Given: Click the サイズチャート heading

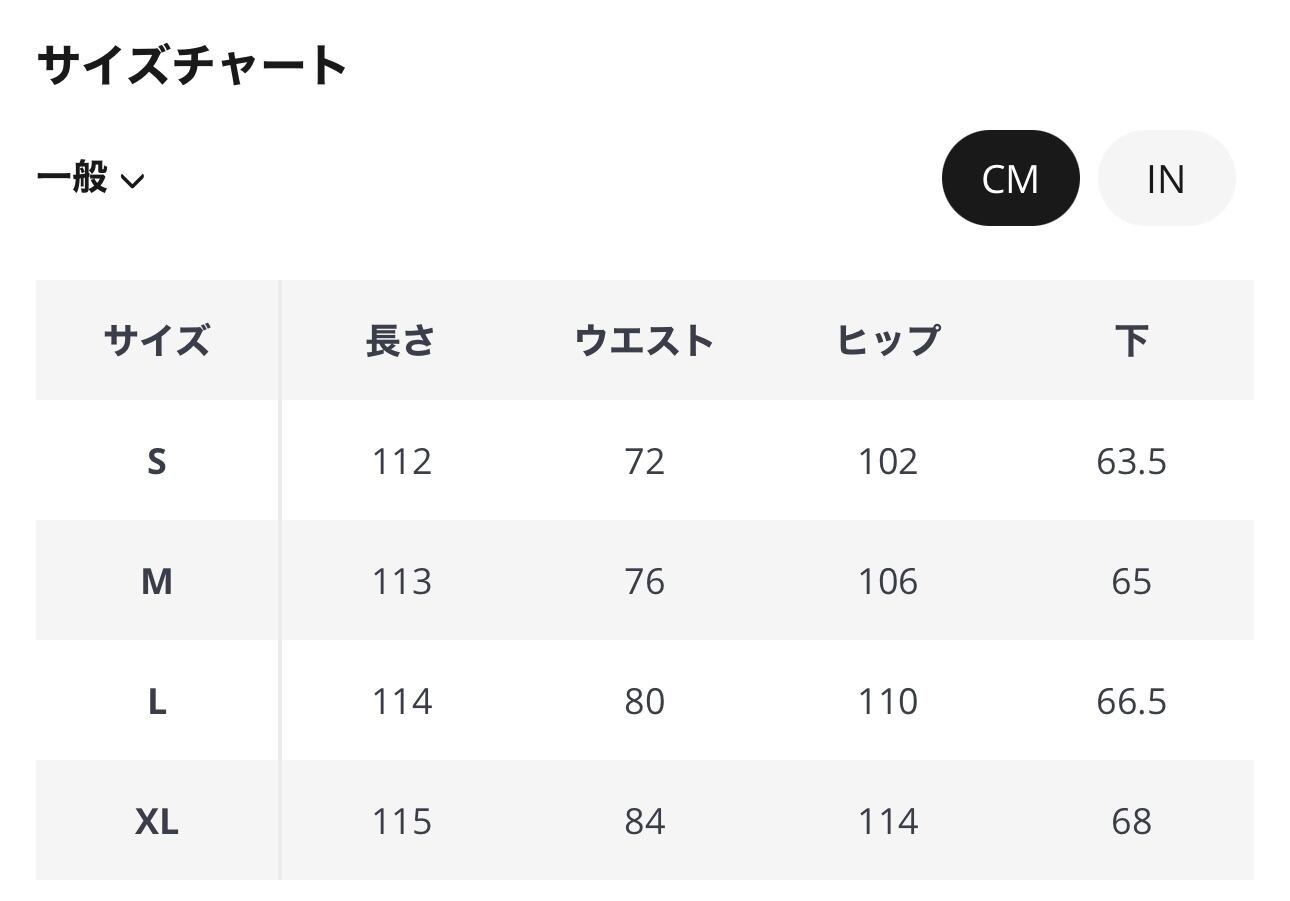Looking at the screenshot, I should tap(192, 66).
